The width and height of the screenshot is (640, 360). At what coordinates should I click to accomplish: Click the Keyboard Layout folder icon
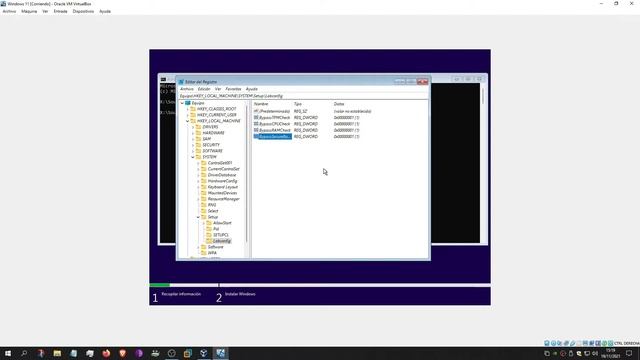point(204,187)
